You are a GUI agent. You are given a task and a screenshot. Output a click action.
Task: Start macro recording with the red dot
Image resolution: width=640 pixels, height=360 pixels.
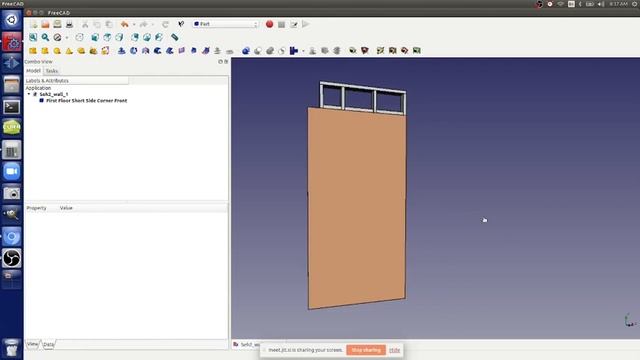(269, 24)
